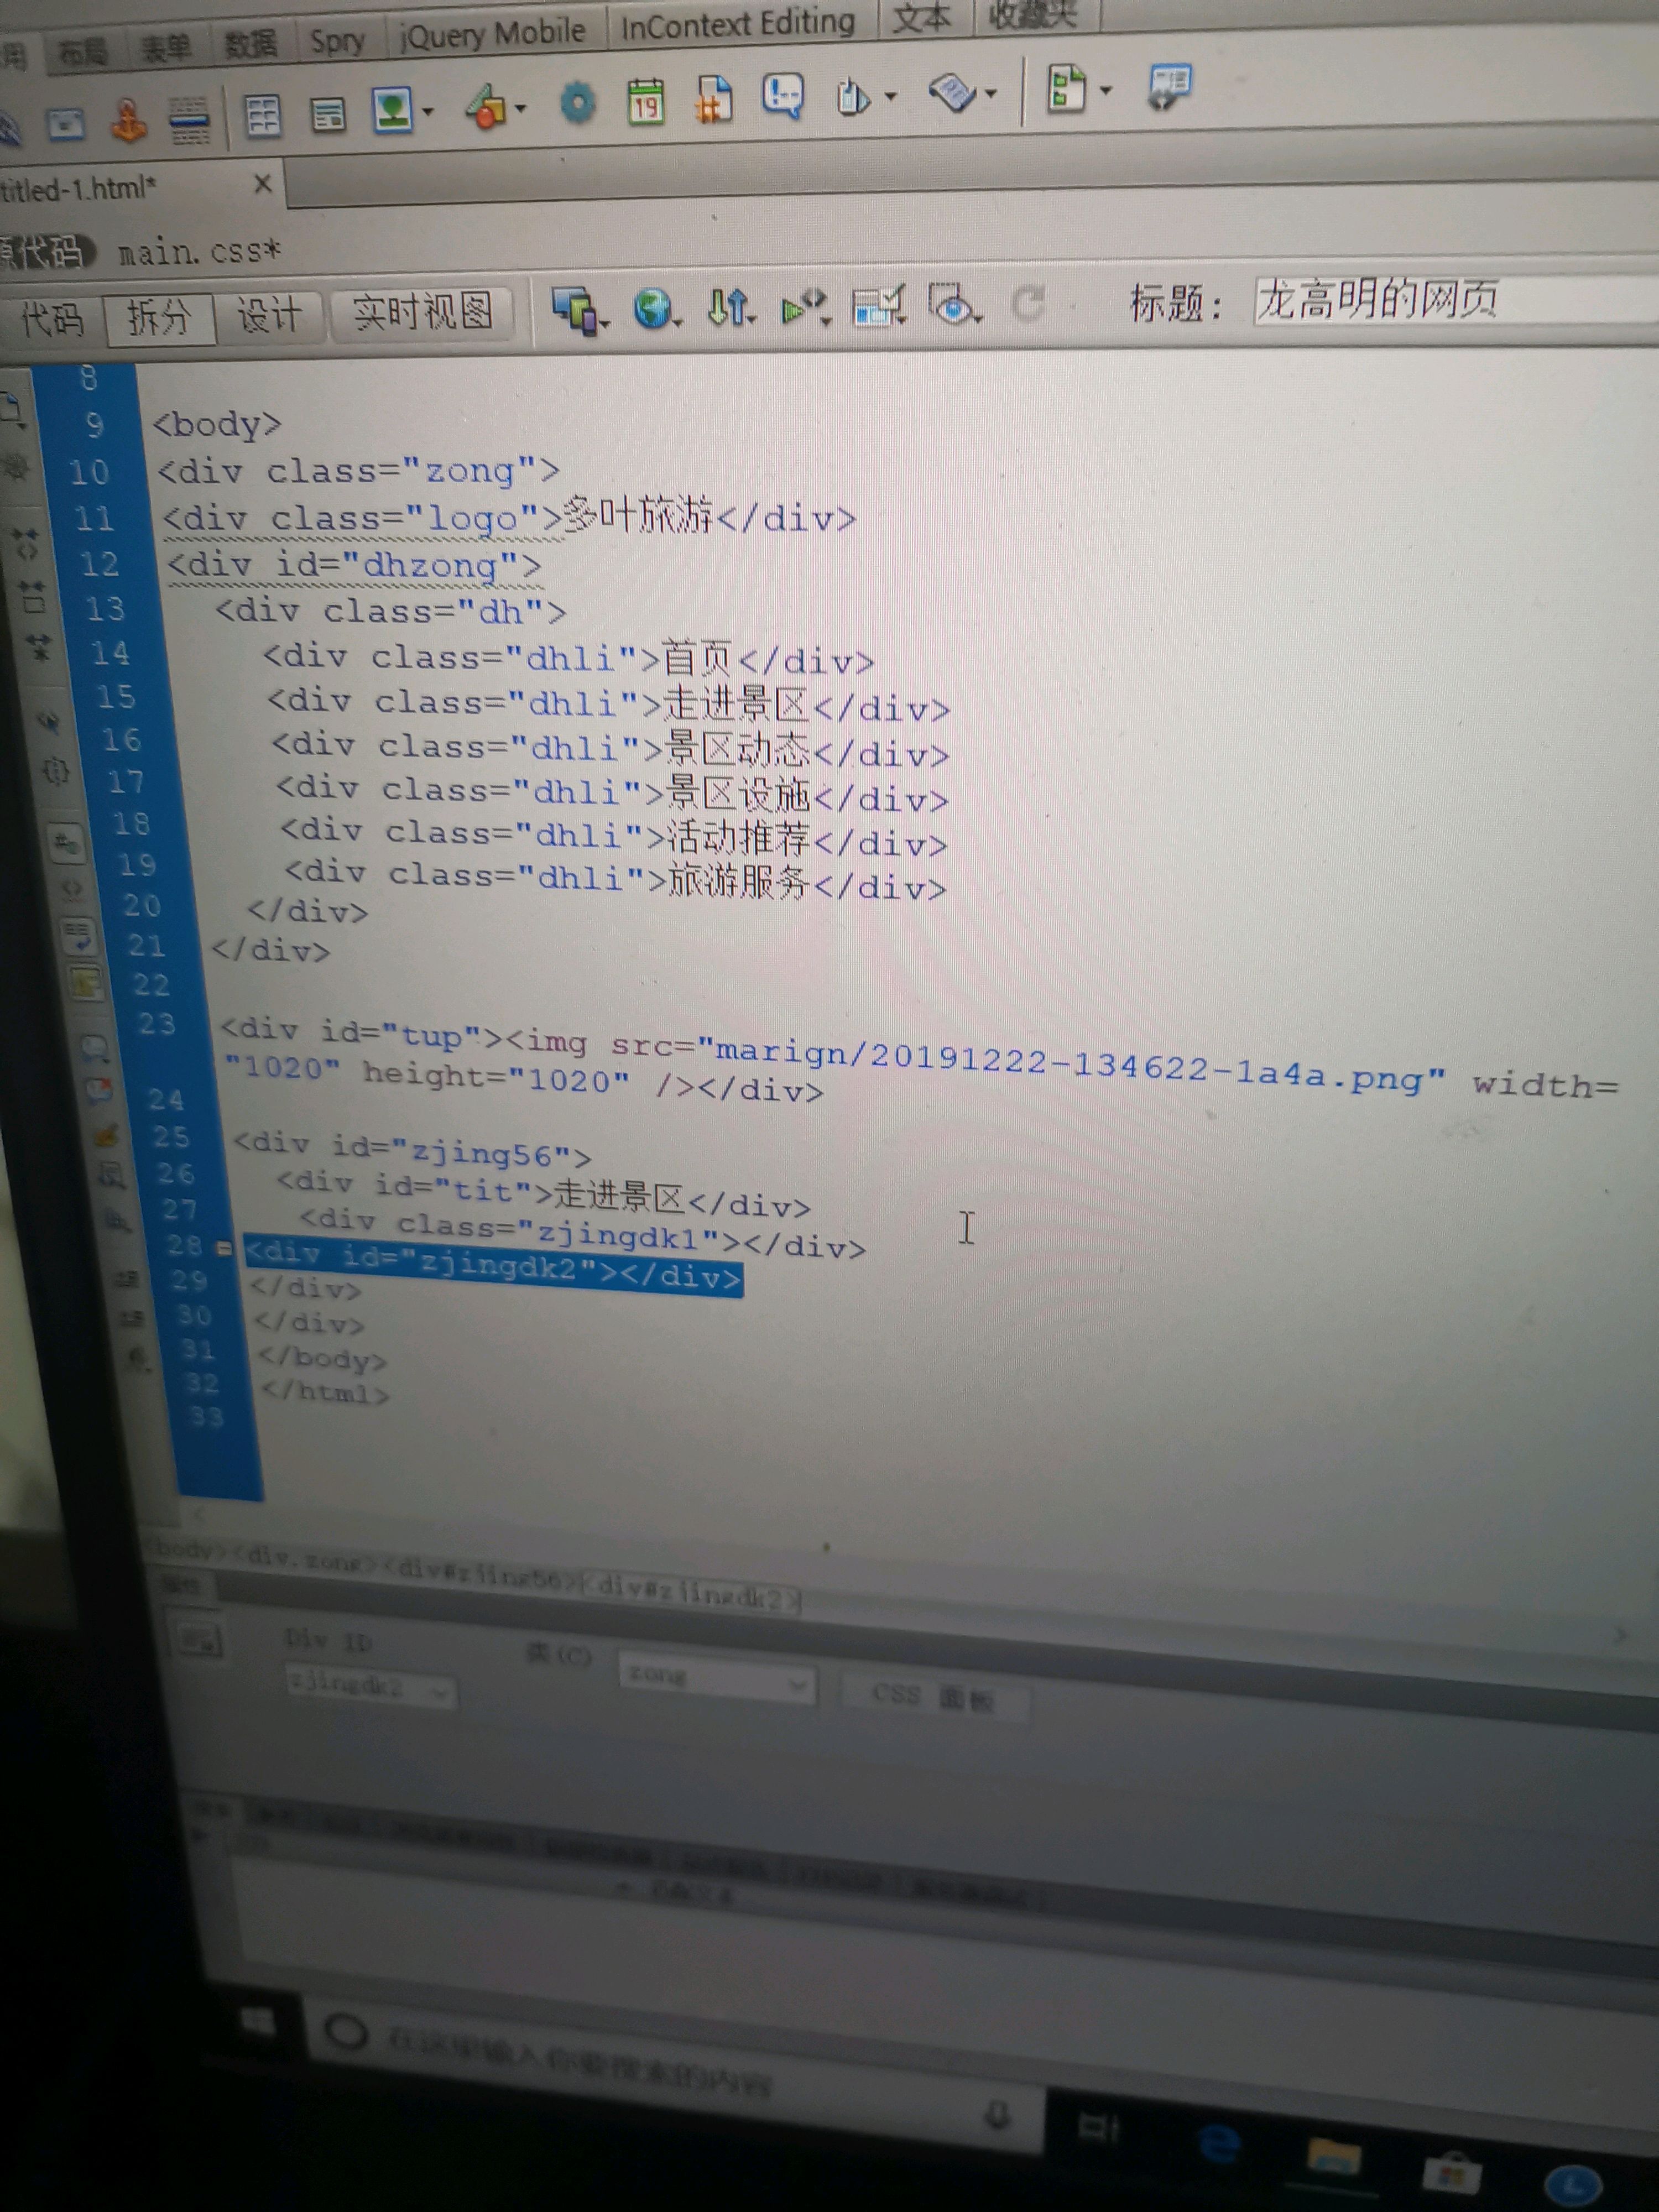Open the Images icon dropdown arrow
Image resolution: width=1659 pixels, height=2212 pixels.
(x=428, y=111)
